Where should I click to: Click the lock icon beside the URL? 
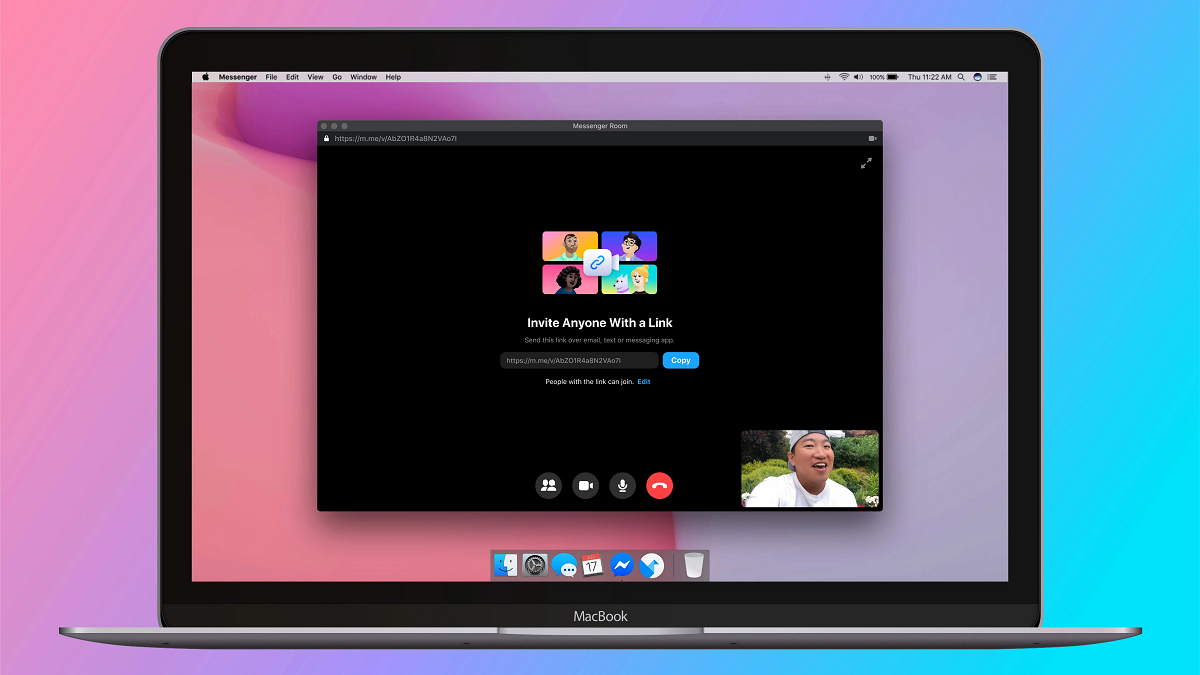(326, 138)
